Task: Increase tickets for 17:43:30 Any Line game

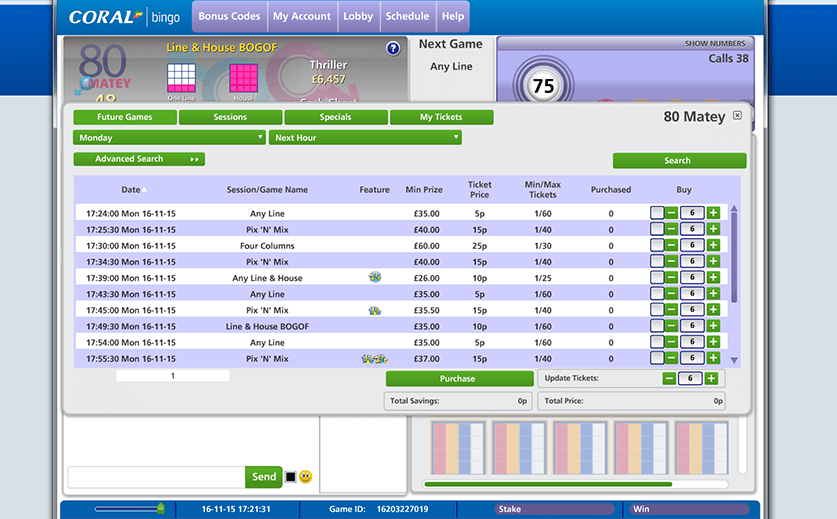Action: [x=713, y=293]
